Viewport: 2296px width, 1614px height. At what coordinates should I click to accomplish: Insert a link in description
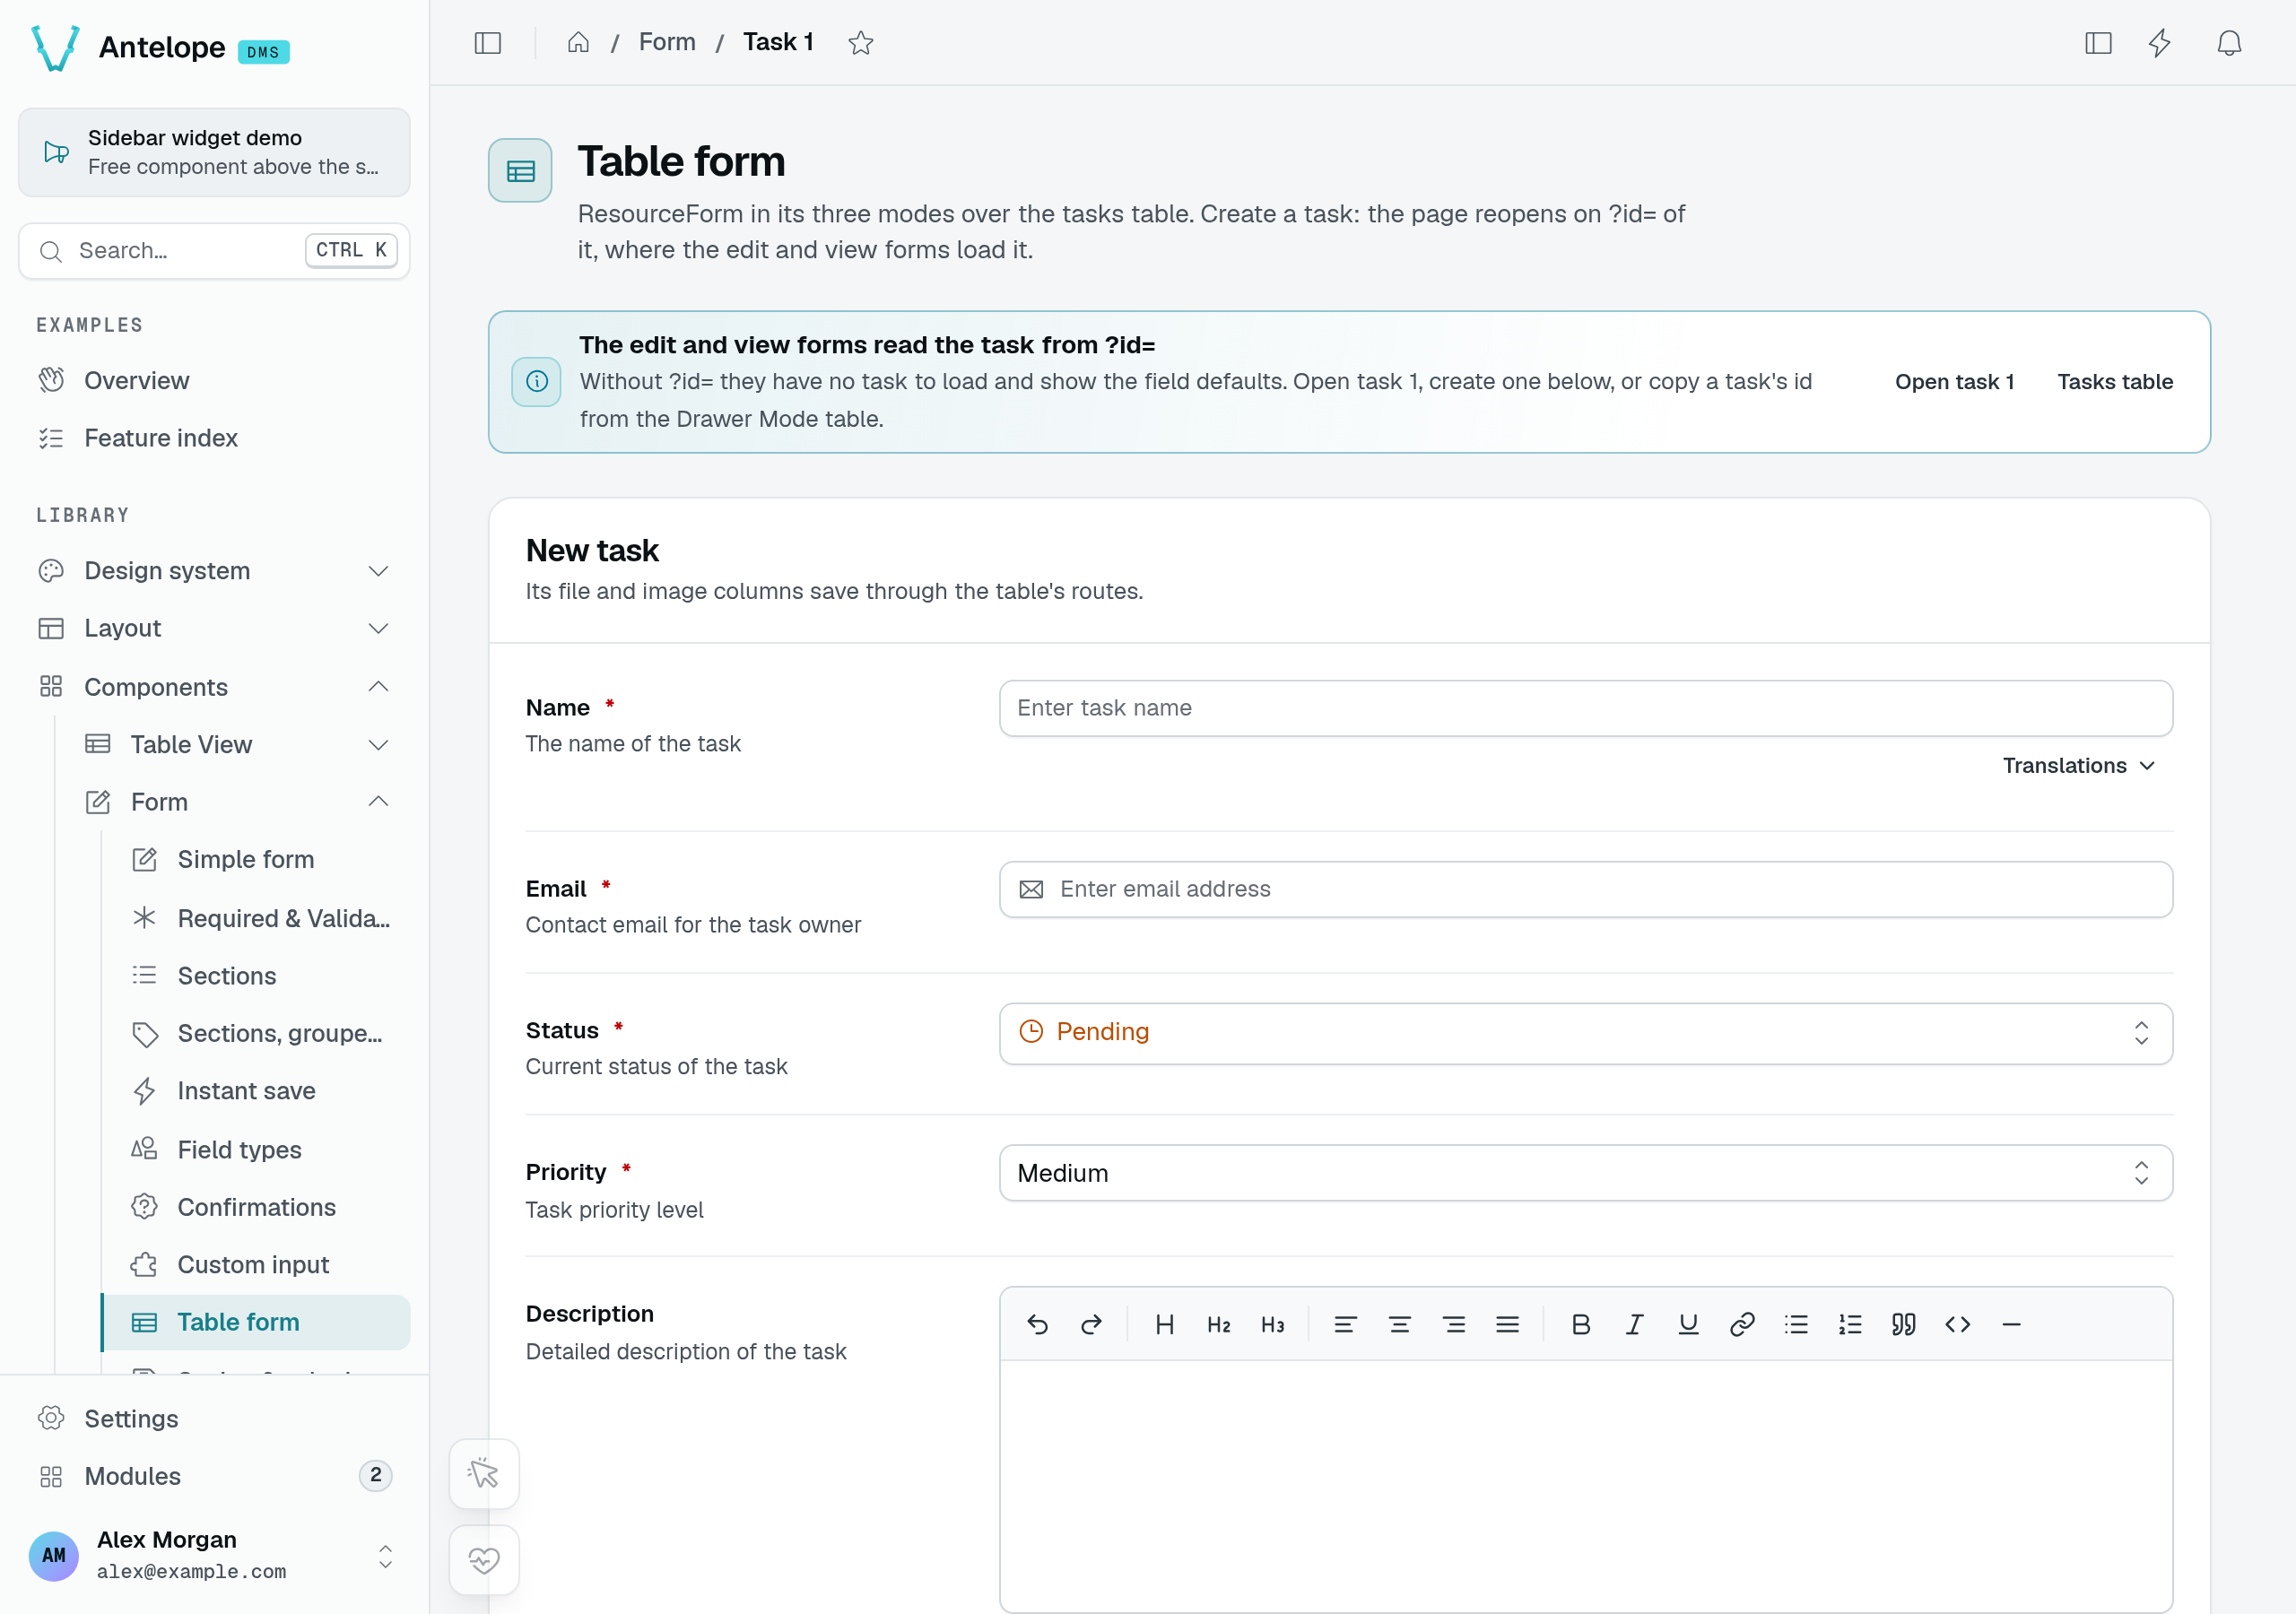coord(1742,1324)
